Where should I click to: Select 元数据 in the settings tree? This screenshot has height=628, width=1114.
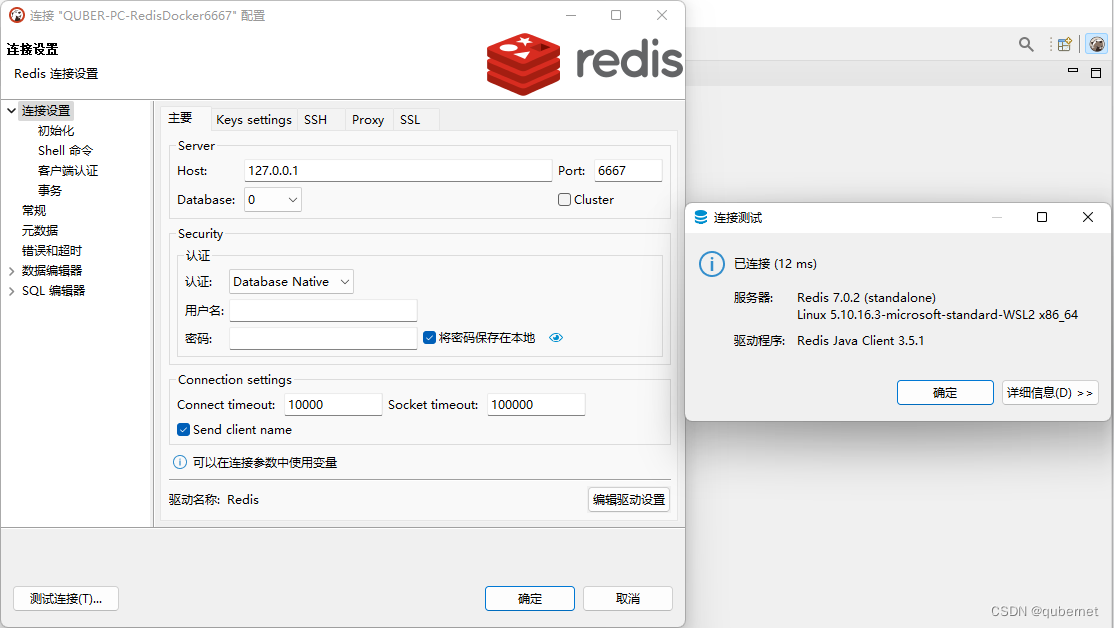(40, 230)
